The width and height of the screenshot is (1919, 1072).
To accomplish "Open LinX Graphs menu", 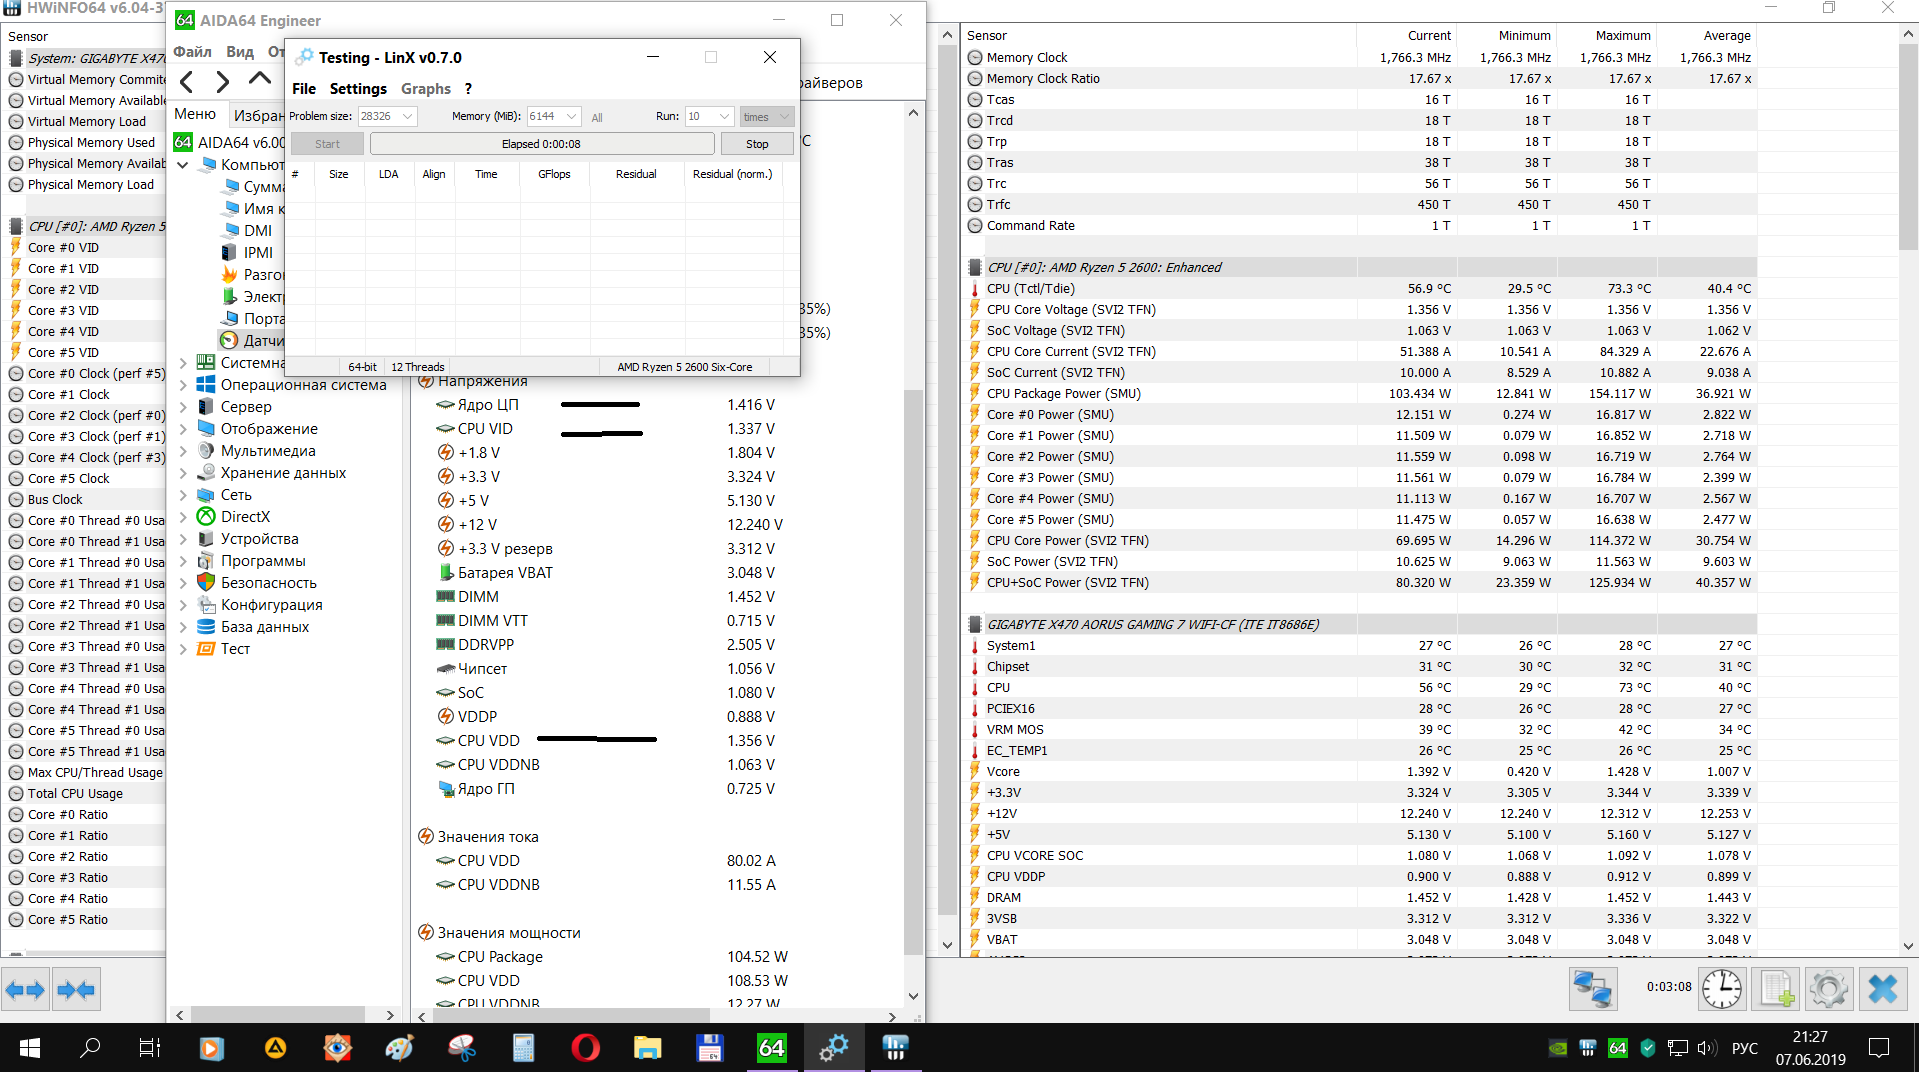I will click(426, 89).
